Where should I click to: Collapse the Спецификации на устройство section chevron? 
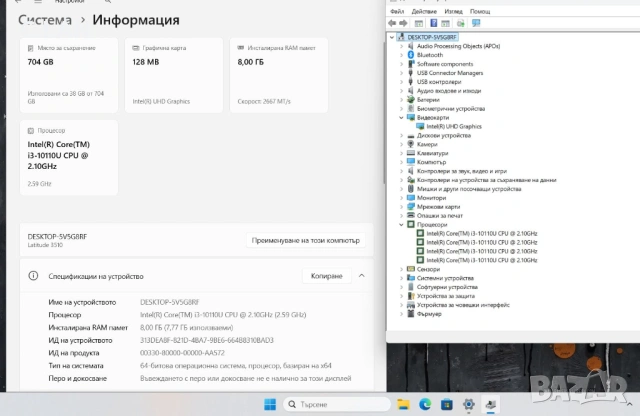click(362, 276)
